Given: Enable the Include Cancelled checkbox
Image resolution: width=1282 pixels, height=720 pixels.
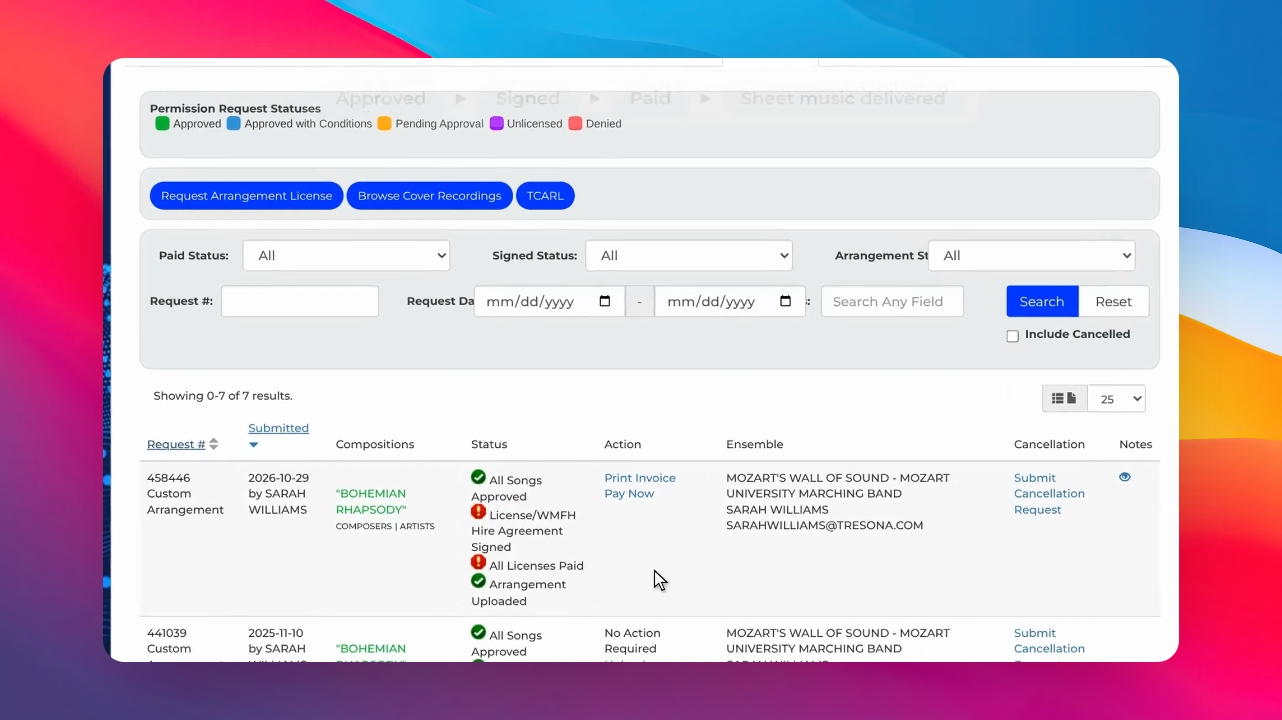Looking at the screenshot, I should pos(1012,336).
